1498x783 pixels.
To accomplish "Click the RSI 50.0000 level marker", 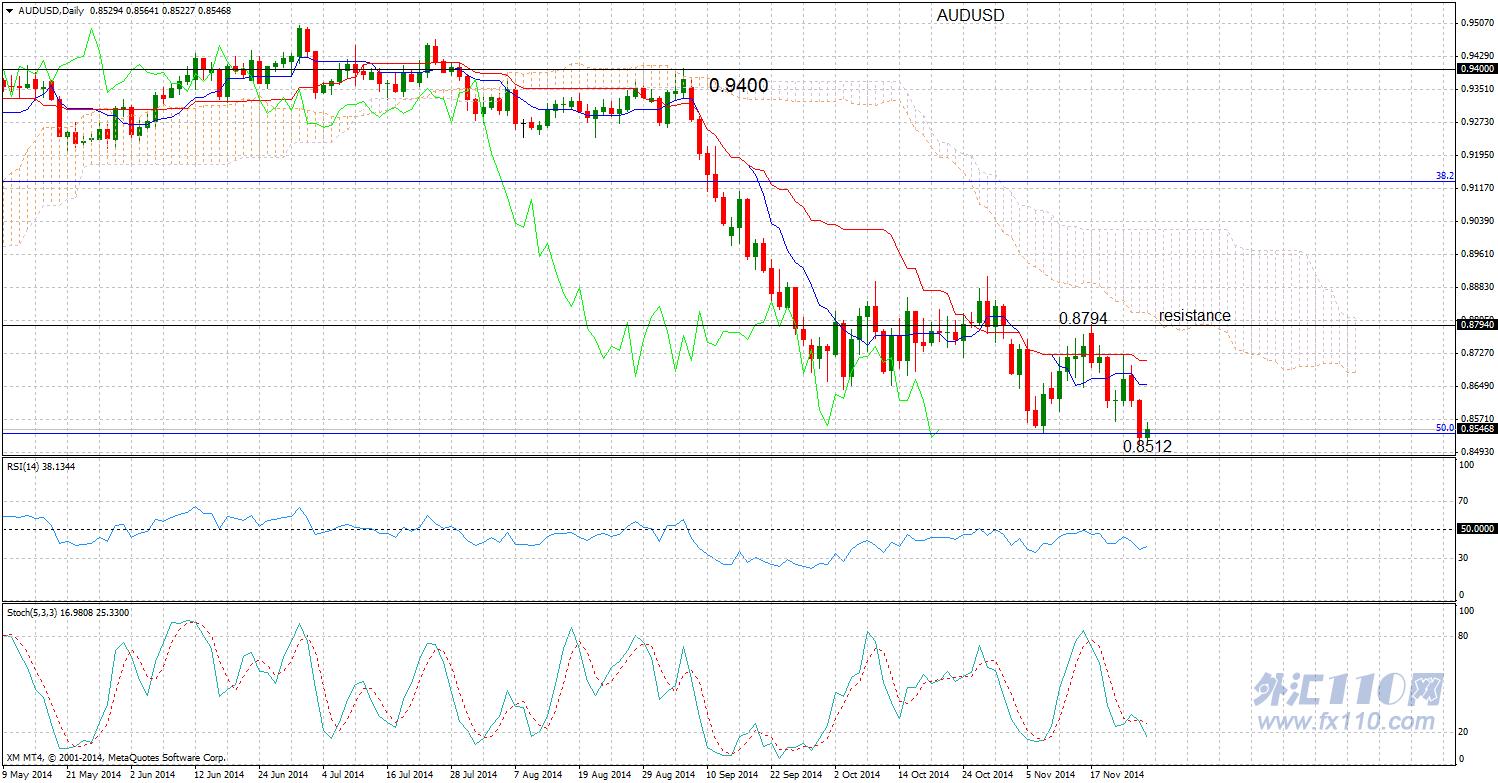I will [1477, 528].
